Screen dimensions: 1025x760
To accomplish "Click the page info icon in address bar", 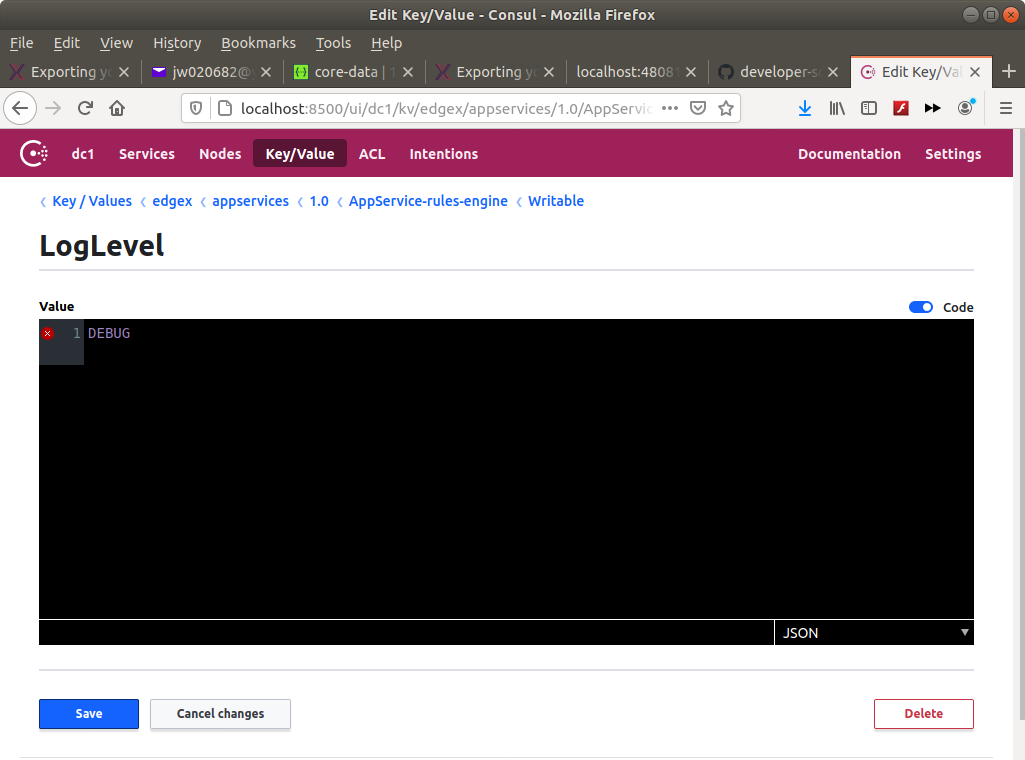I will tap(224, 108).
